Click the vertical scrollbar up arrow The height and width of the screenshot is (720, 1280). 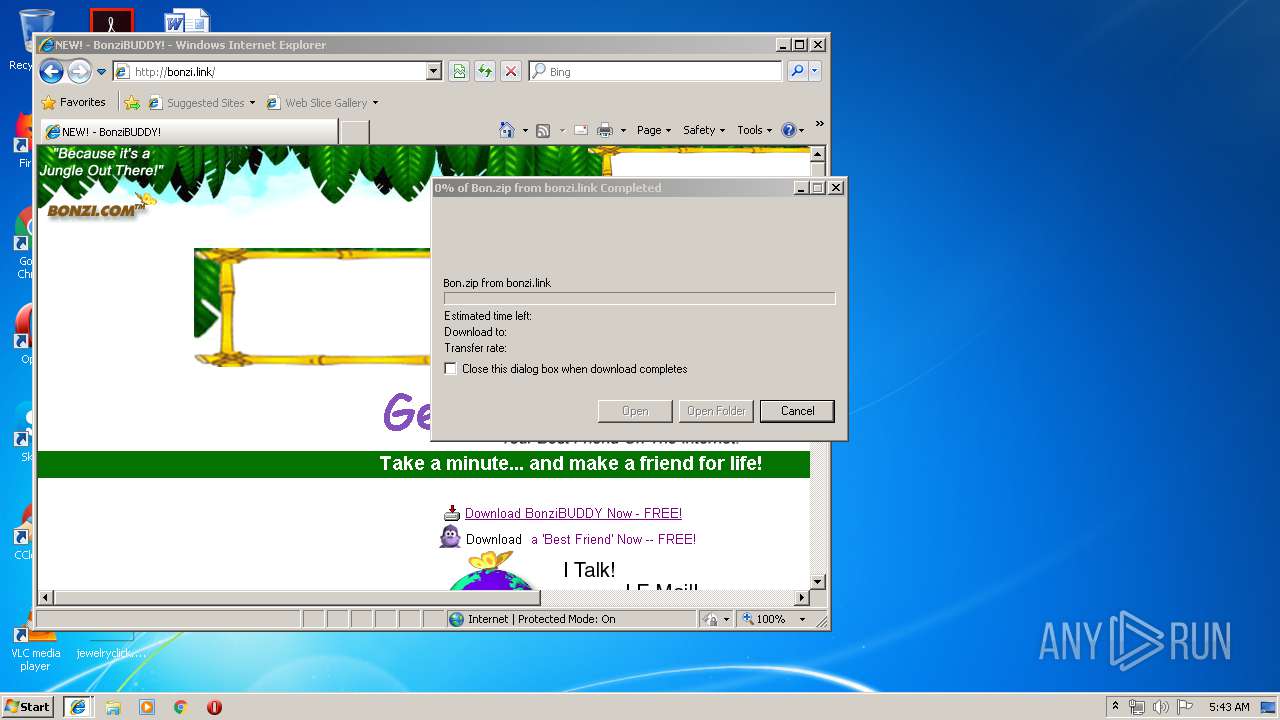tap(817, 155)
